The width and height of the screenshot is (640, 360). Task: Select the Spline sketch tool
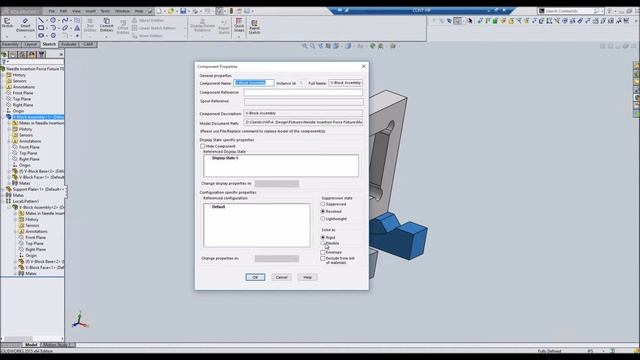[65, 20]
